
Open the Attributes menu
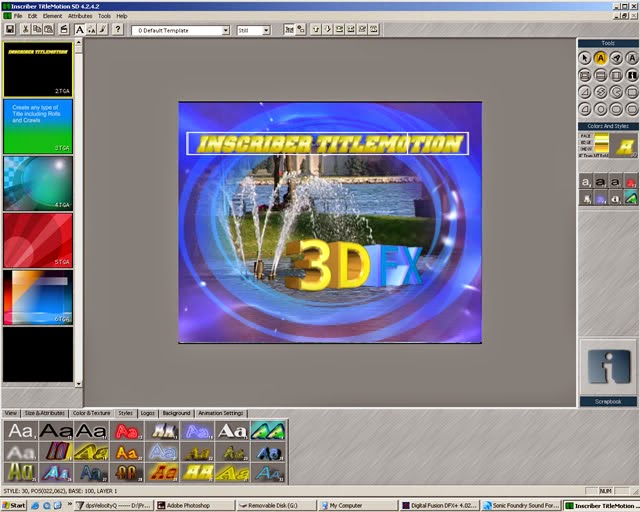point(80,16)
